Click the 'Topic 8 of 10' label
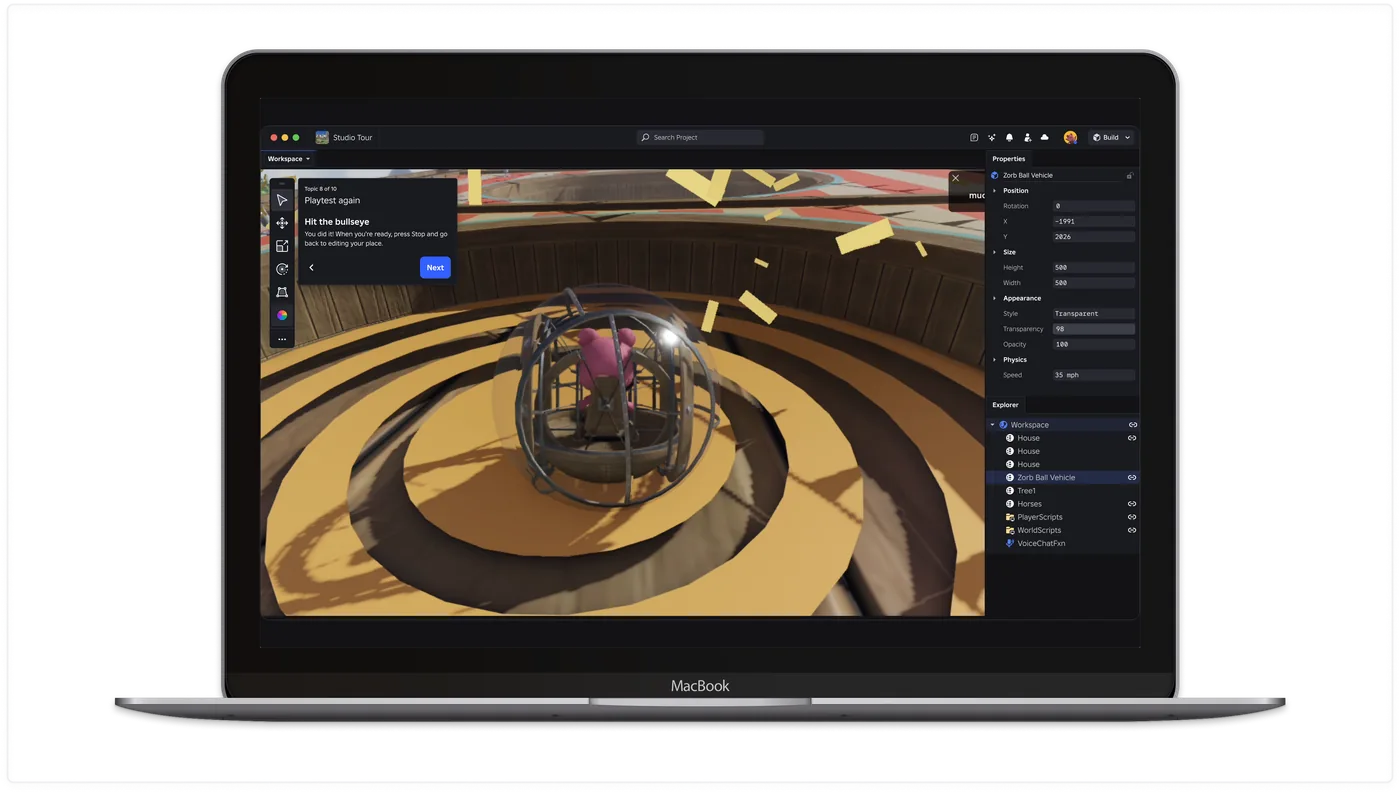 tap(320, 188)
